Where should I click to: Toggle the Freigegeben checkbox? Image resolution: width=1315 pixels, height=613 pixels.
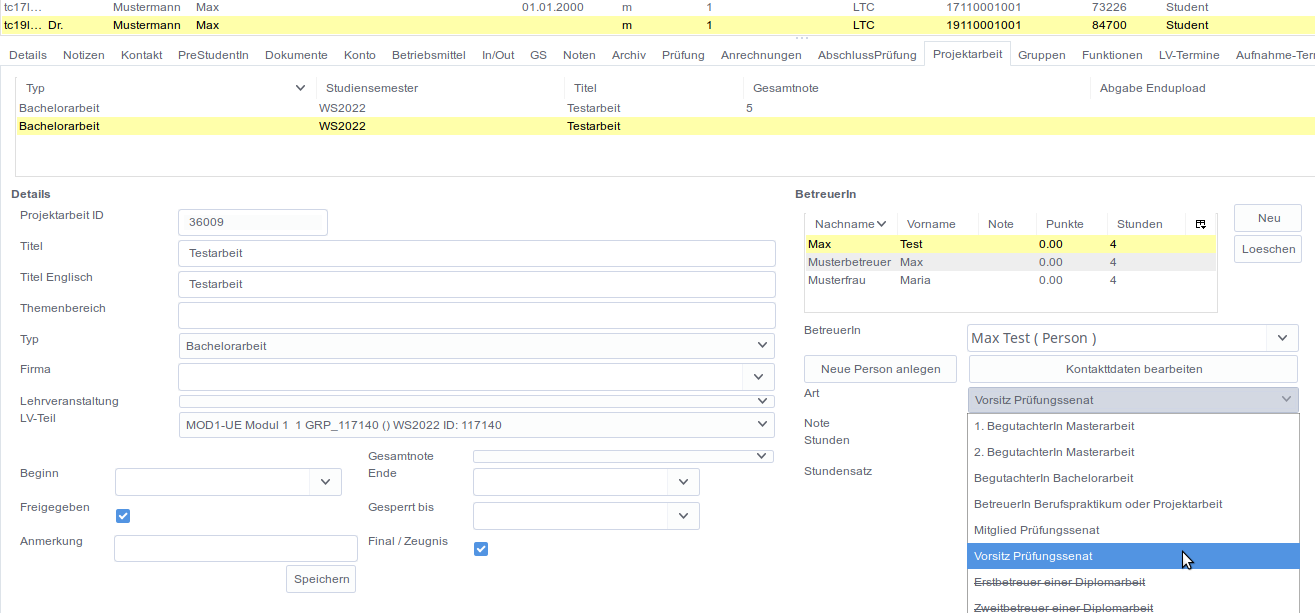[123, 516]
